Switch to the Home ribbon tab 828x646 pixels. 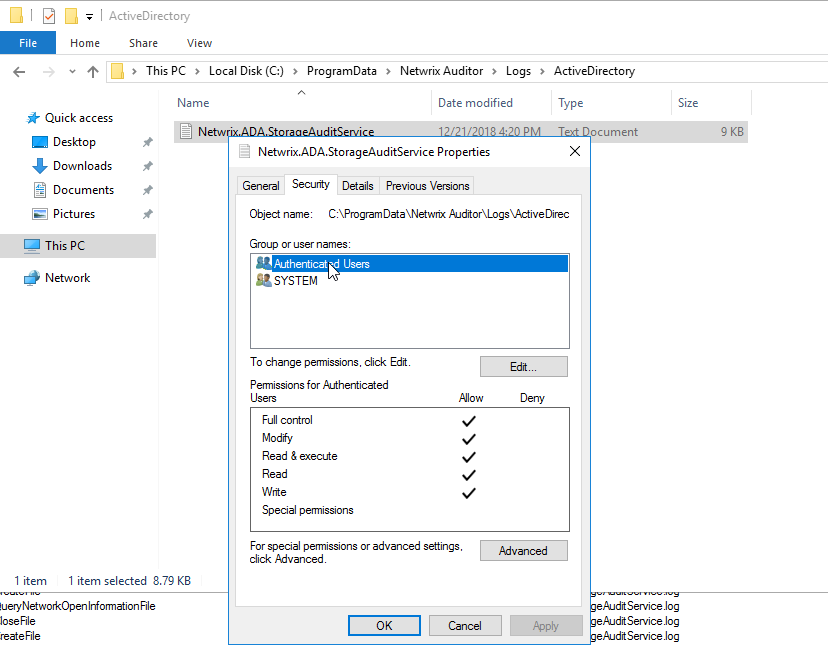coord(84,43)
